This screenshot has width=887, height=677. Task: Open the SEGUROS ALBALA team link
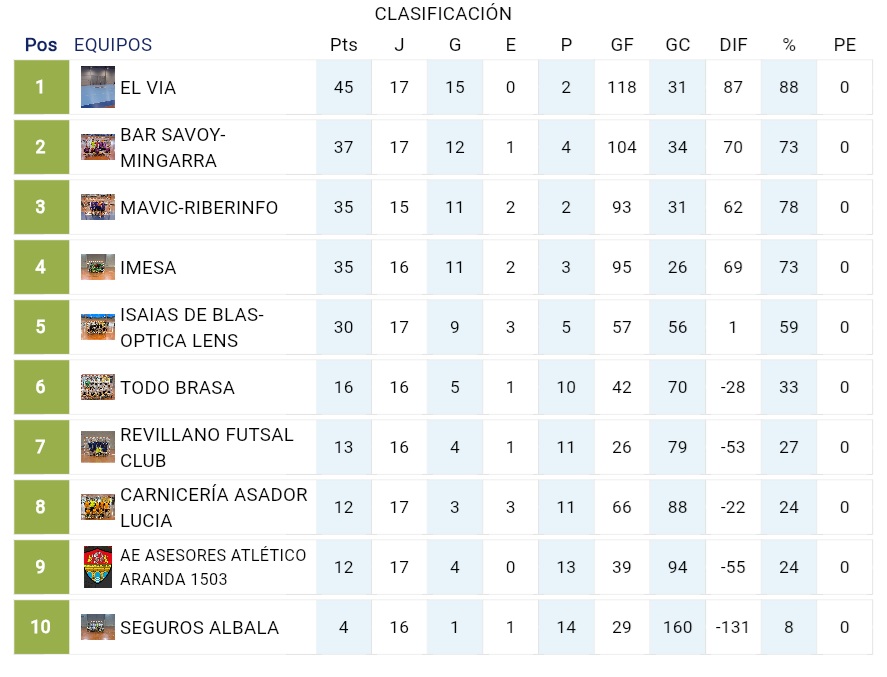[199, 628]
